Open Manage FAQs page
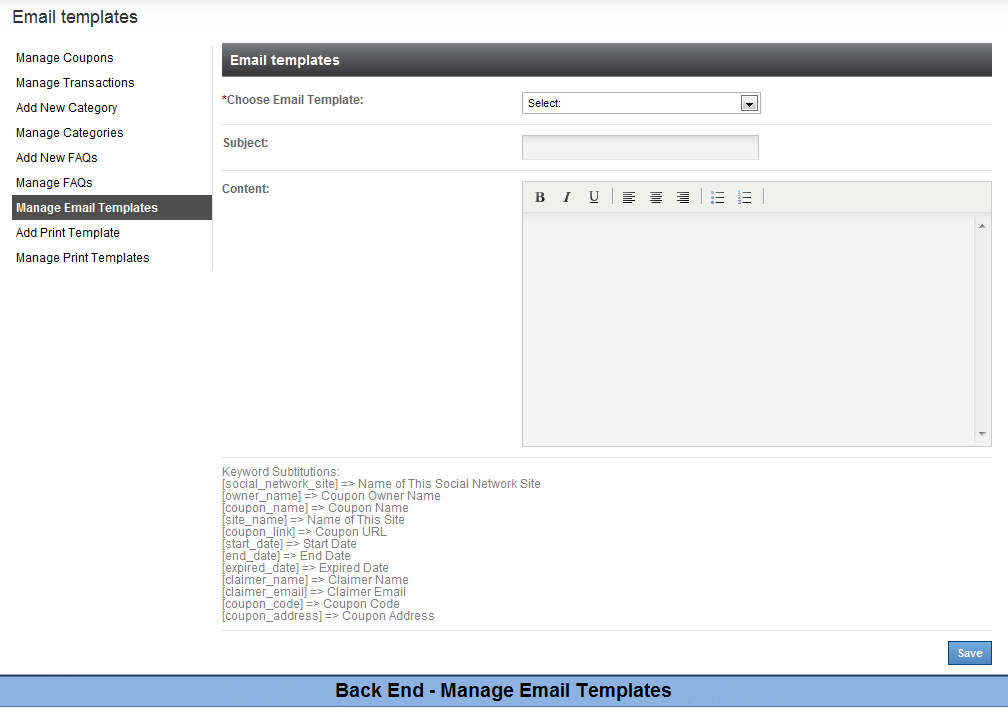The width and height of the screenshot is (1008, 713). [54, 183]
